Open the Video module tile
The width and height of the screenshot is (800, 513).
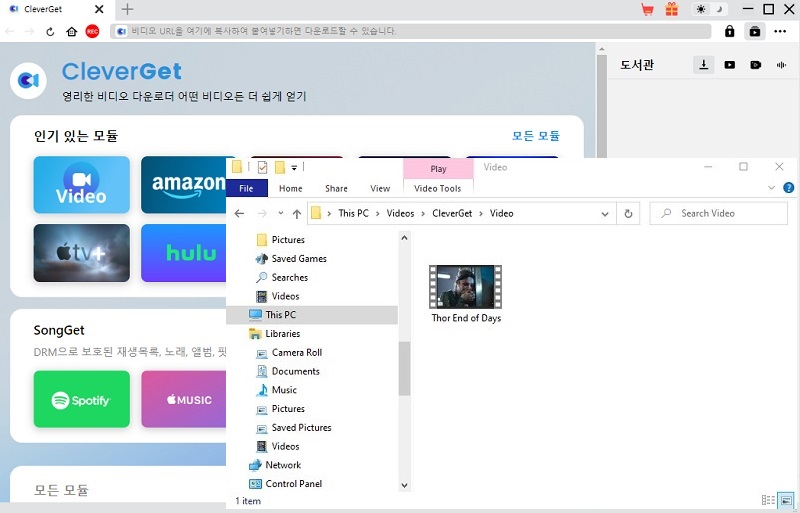coord(82,185)
